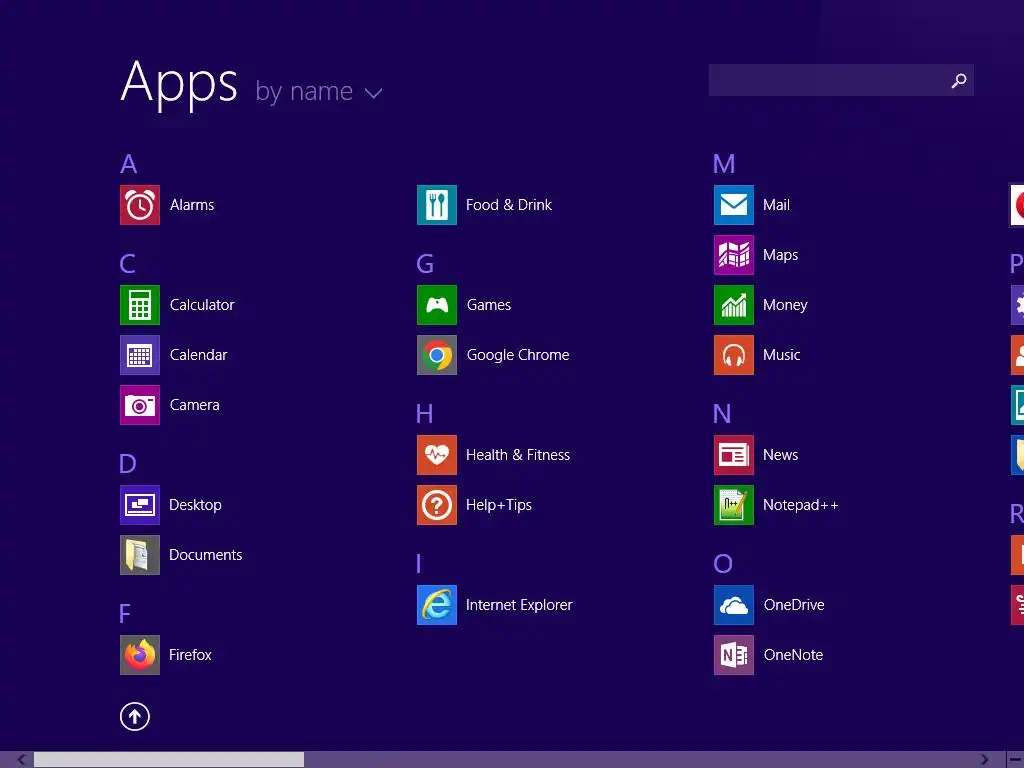Open the Camera app icon

pos(140,405)
